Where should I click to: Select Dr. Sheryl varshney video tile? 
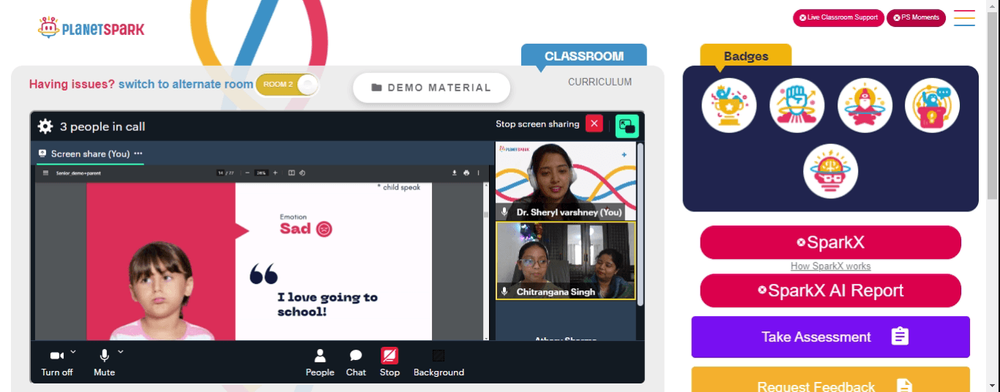pyautogui.click(x=566, y=181)
